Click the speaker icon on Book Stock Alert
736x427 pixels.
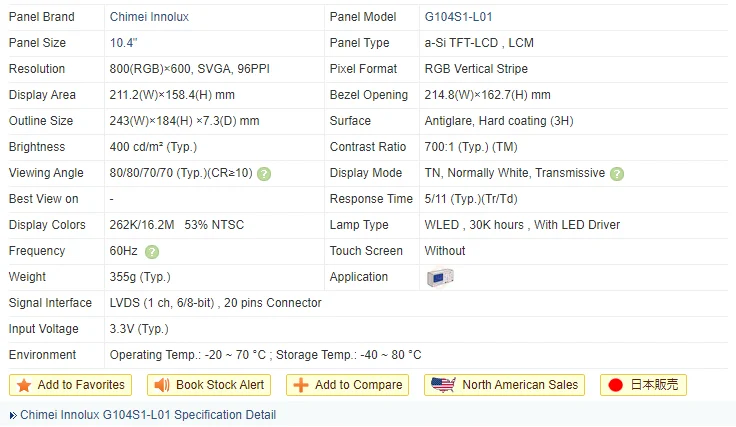click(161, 385)
